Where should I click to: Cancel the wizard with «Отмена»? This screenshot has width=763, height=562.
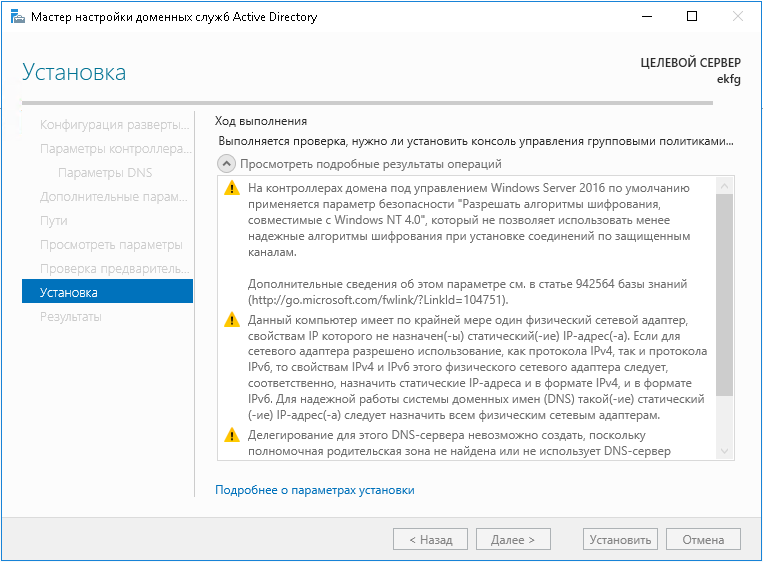click(703, 540)
